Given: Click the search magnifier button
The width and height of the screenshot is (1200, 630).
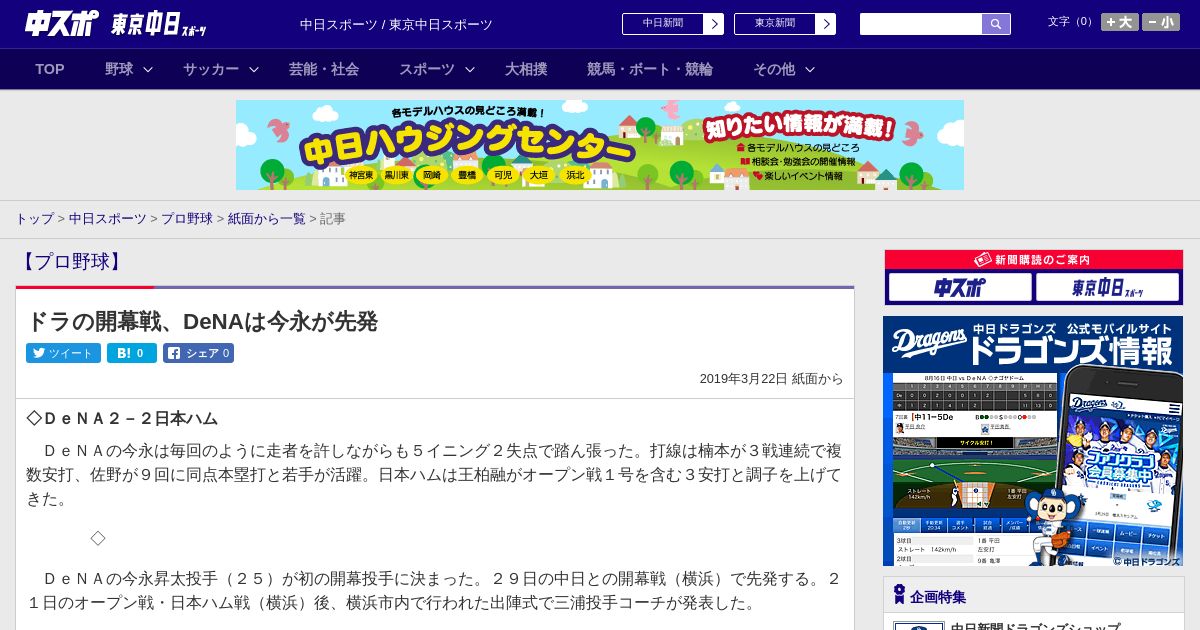Looking at the screenshot, I should point(996,24).
